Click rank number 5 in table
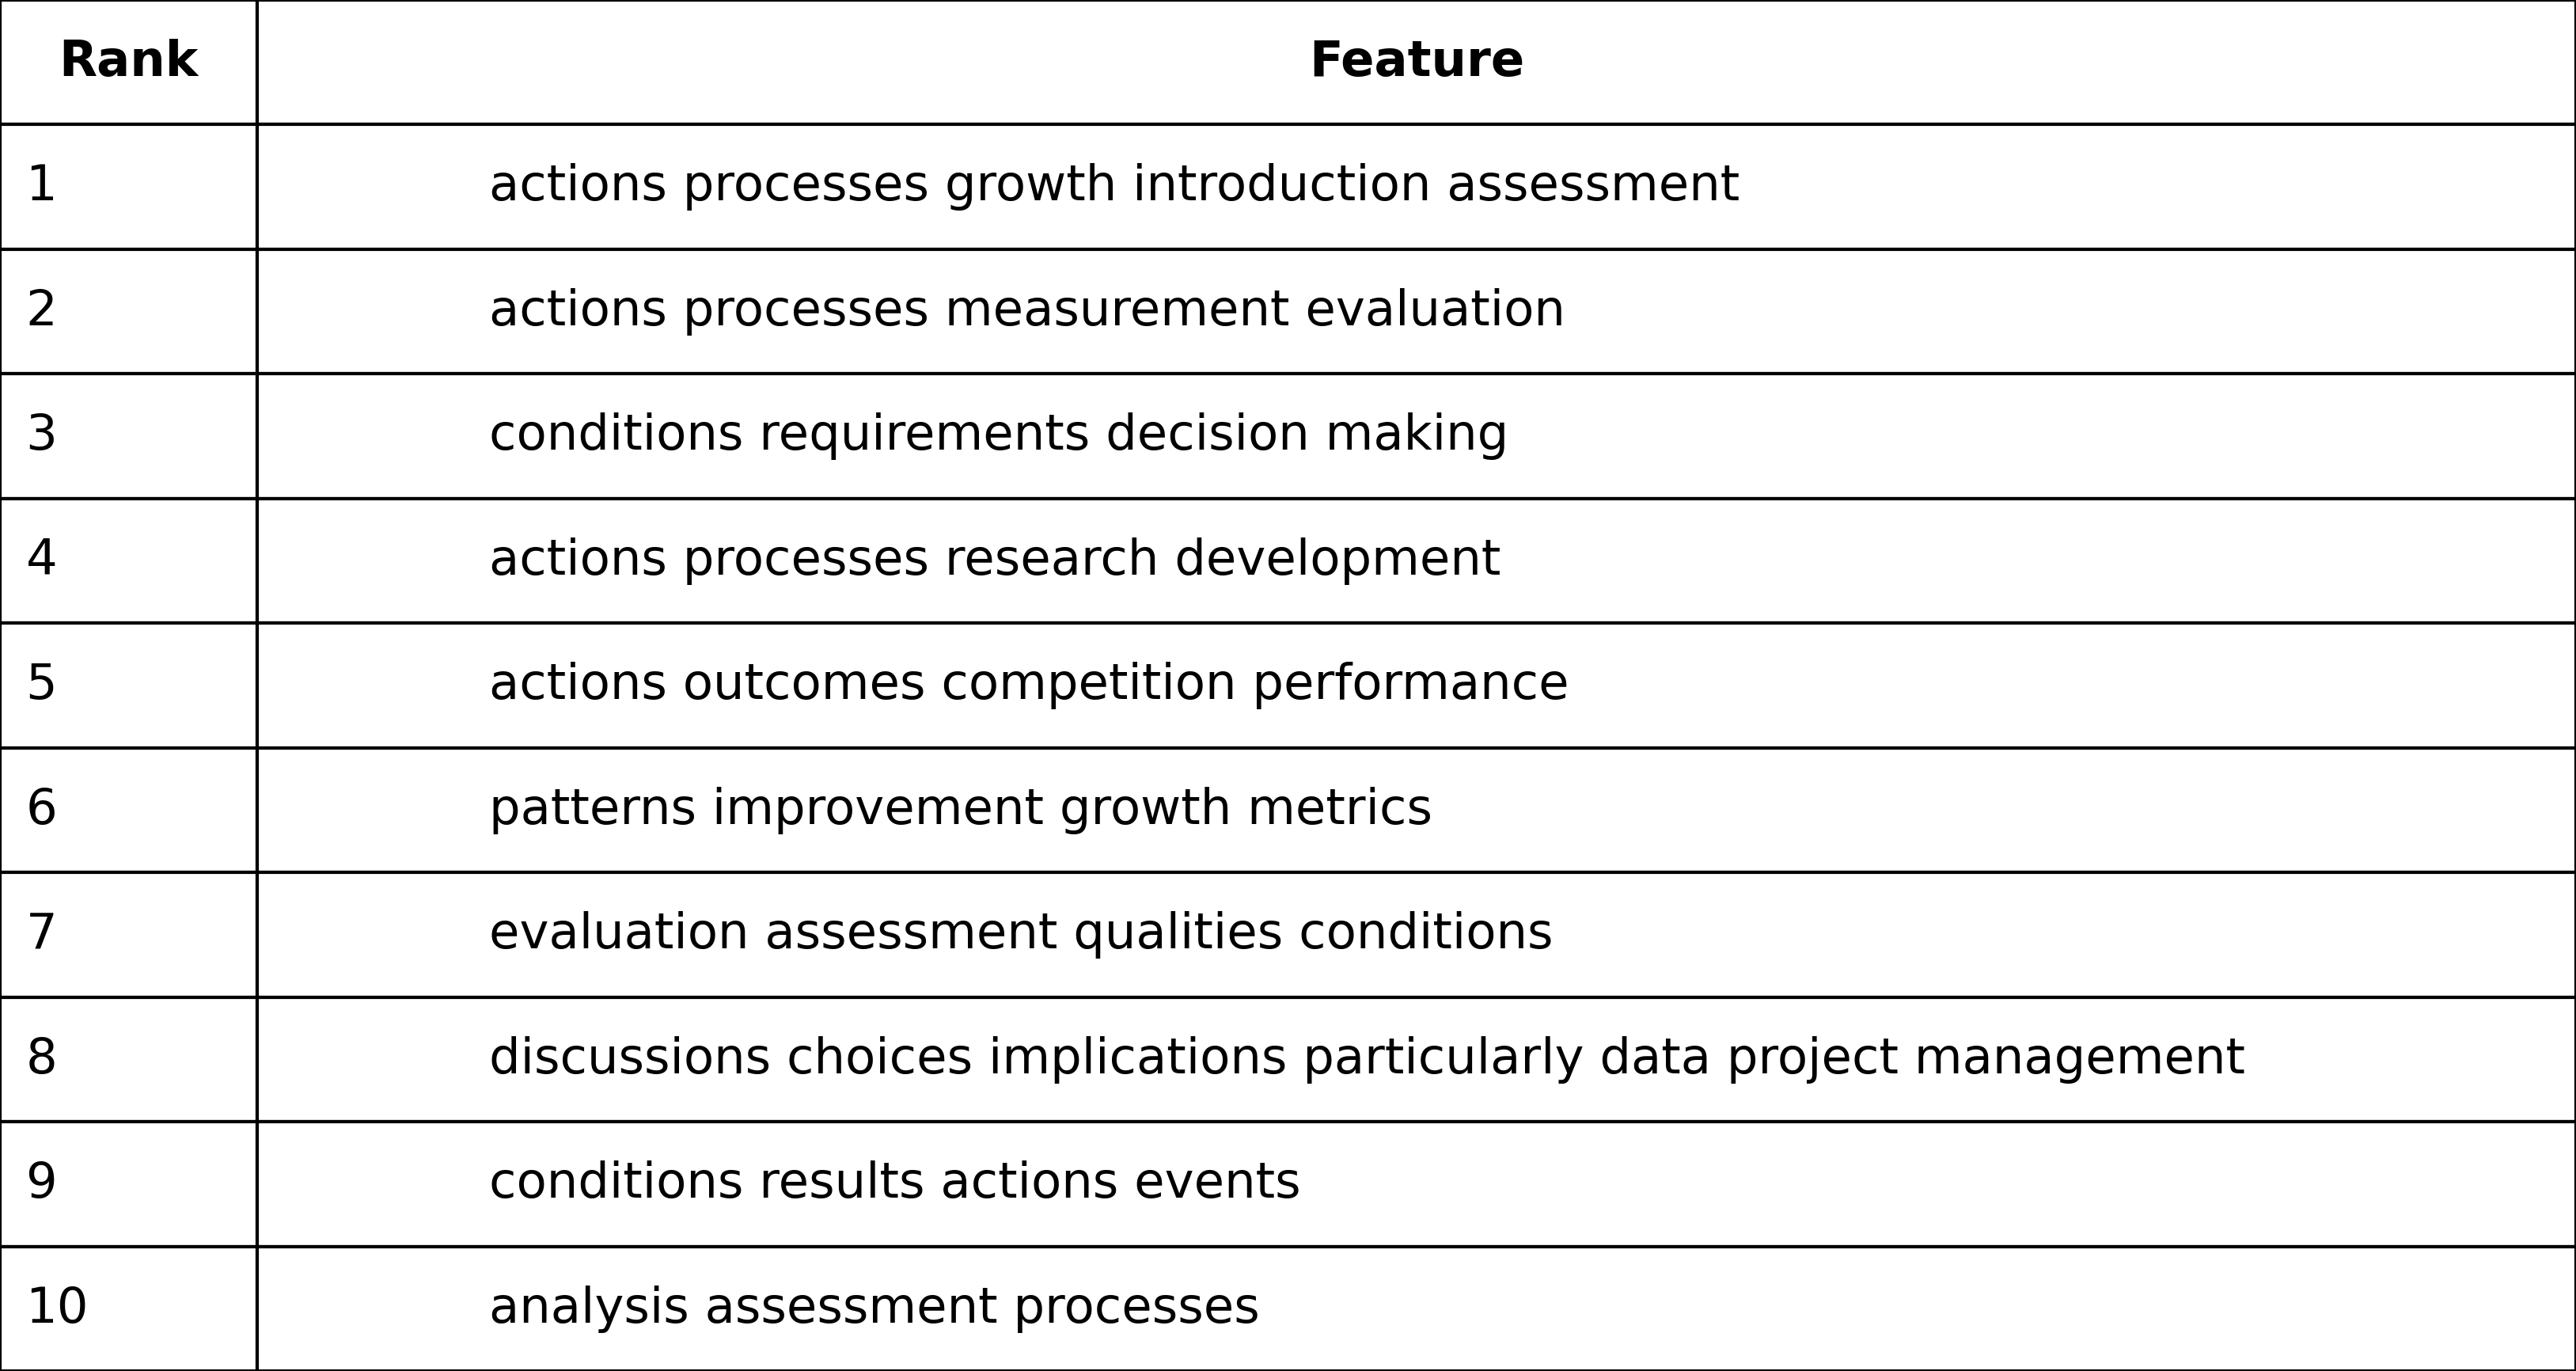The width and height of the screenshot is (2576, 1371). pos(42,684)
